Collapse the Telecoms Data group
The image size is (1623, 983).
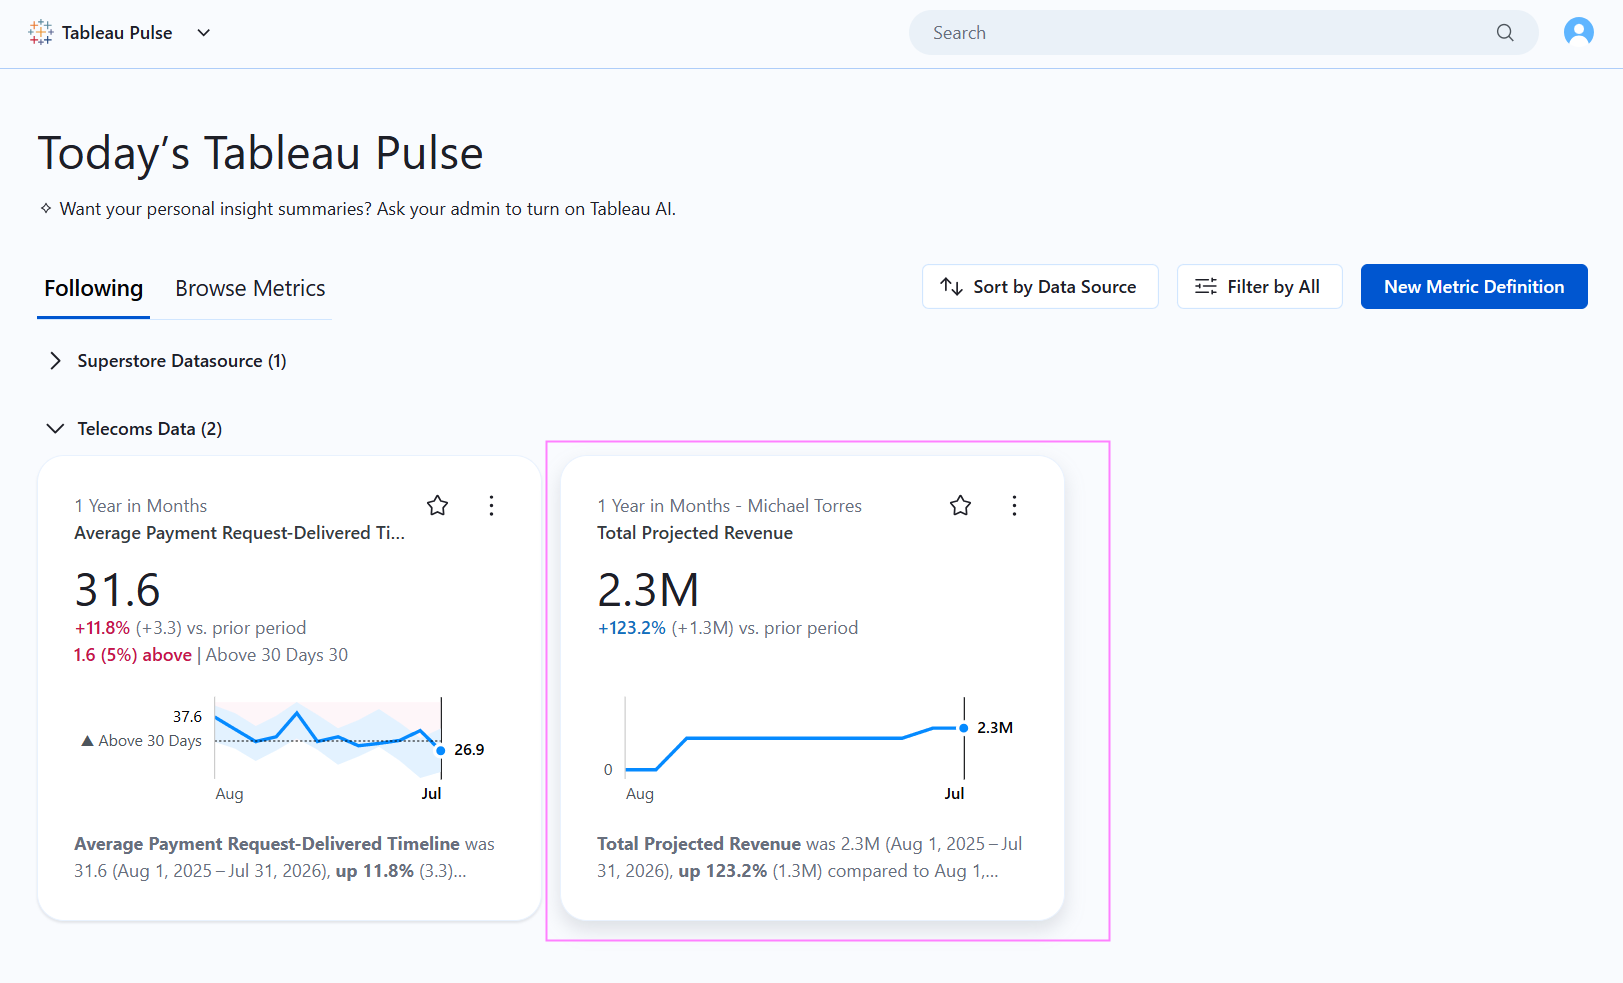(x=55, y=428)
